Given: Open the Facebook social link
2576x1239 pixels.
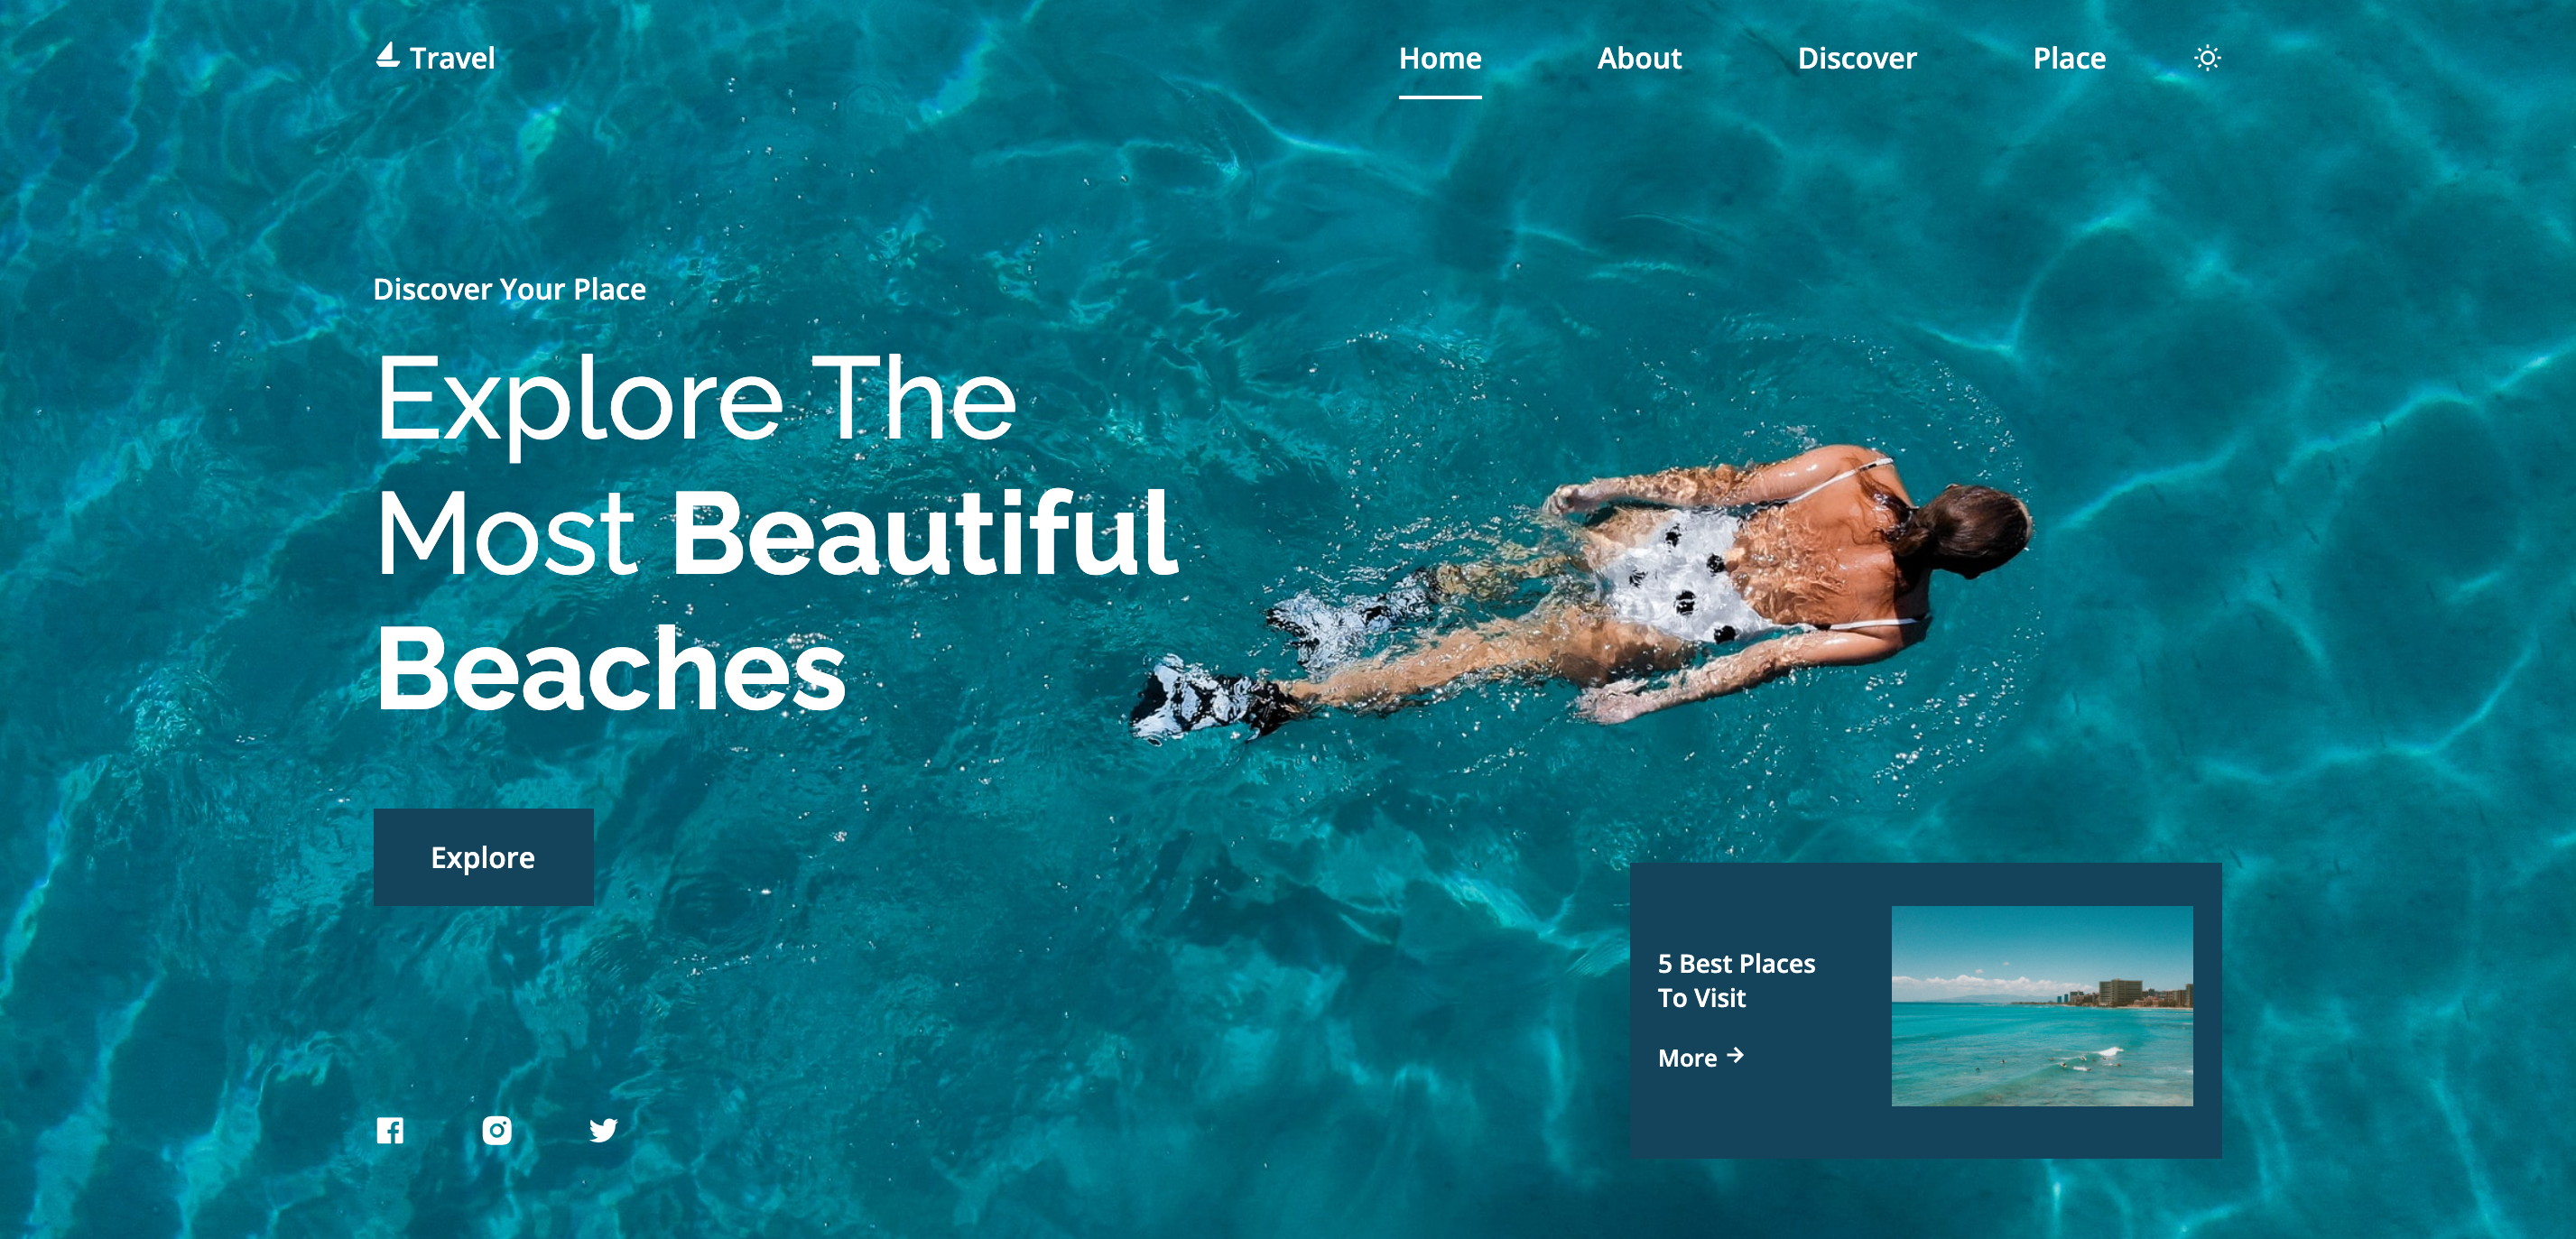Looking at the screenshot, I should coord(390,1130).
